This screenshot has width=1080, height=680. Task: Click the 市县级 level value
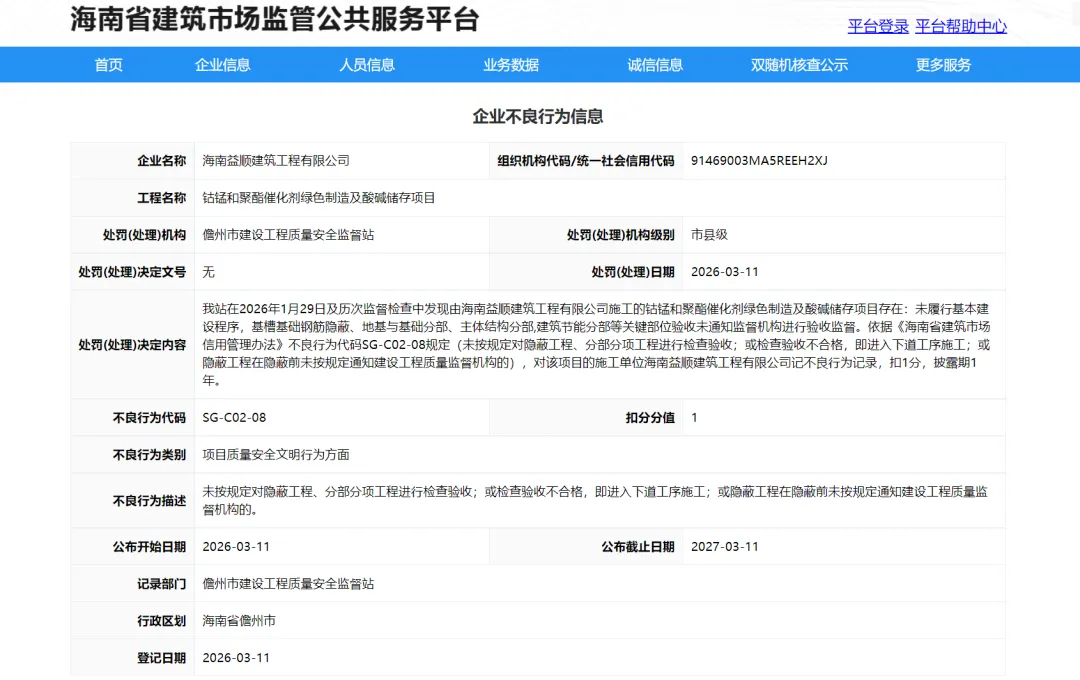[x=709, y=235]
